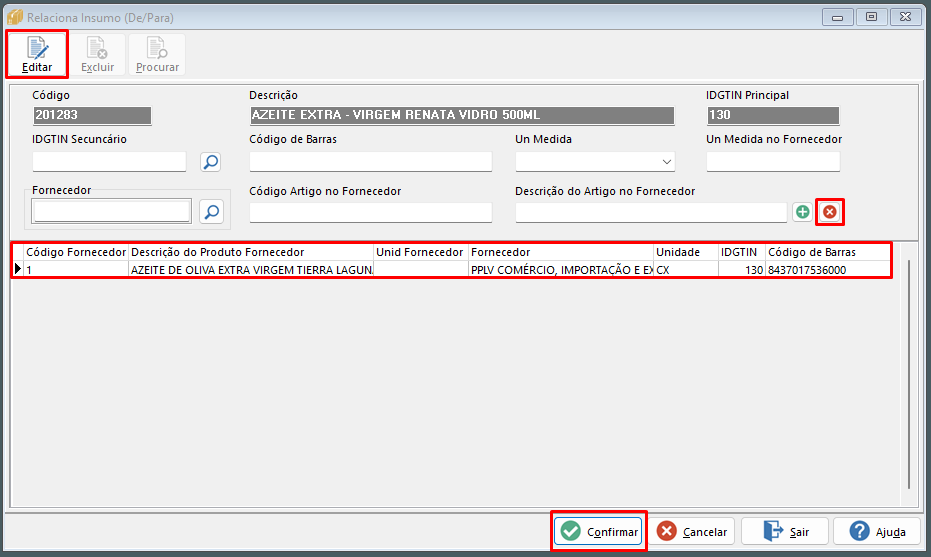The height and width of the screenshot is (557, 931).
Task: Maximize the Relaciona Insumo window
Action: click(872, 17)
